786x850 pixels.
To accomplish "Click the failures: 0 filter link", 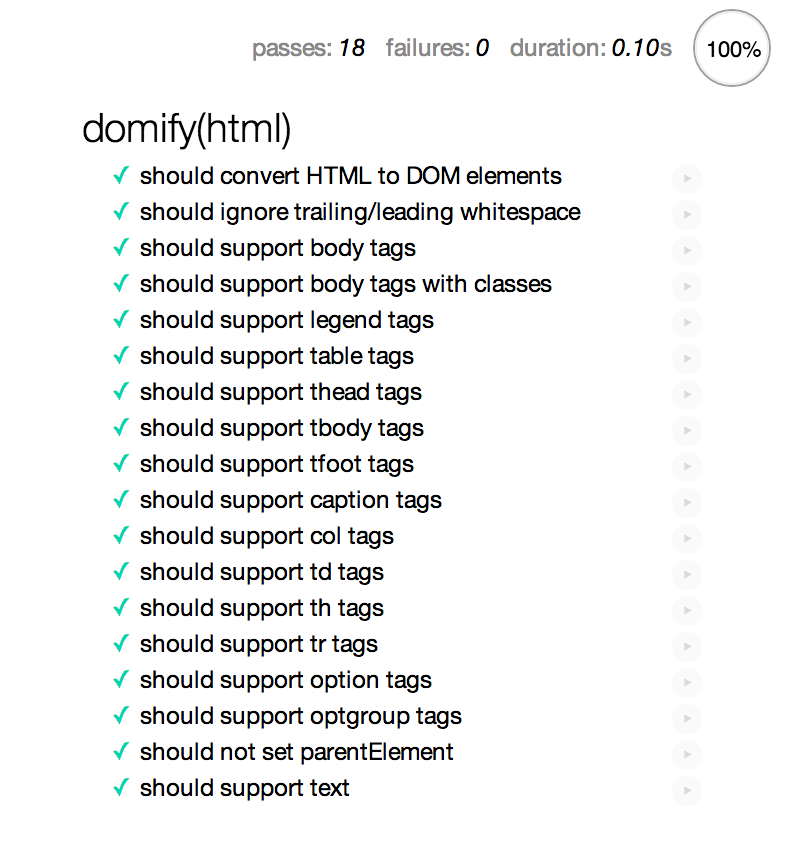I will click(x=437, y=48).
